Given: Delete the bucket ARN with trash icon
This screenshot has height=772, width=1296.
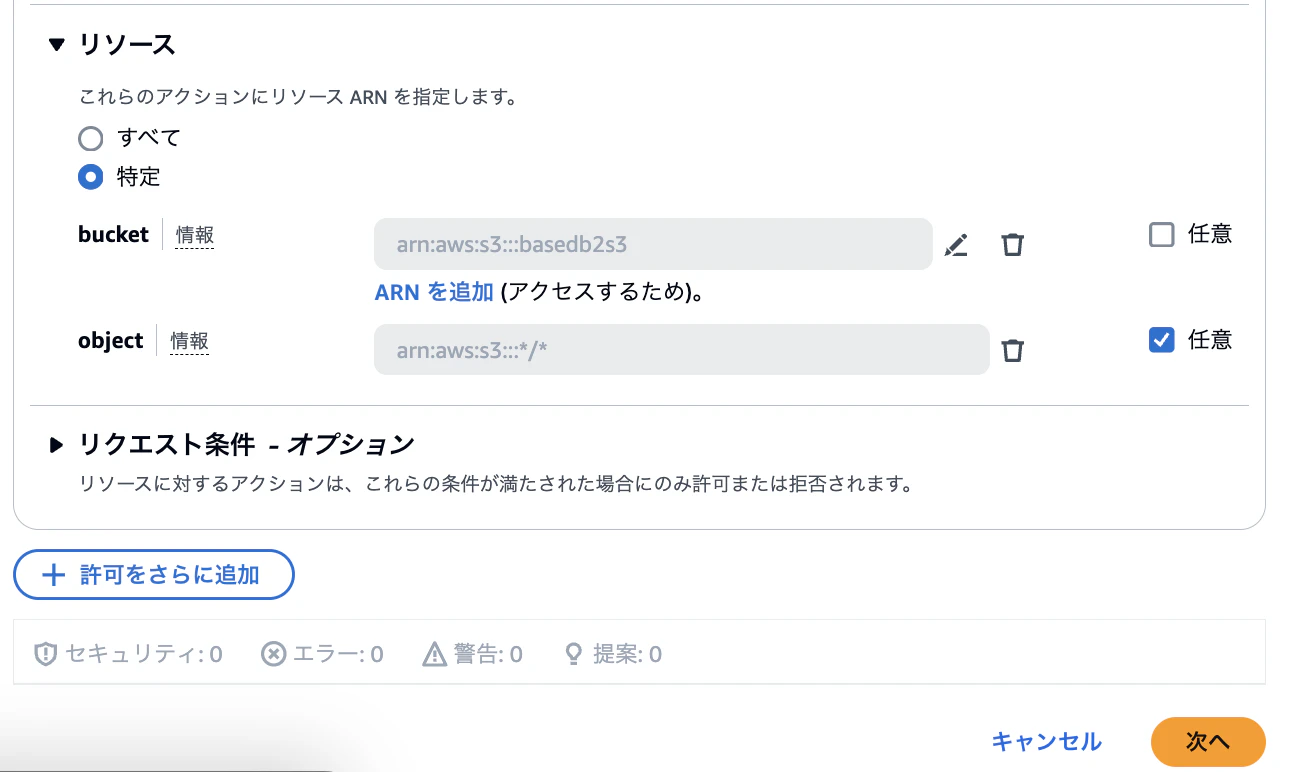Looking at the screenshot, I should (1013, 245).
